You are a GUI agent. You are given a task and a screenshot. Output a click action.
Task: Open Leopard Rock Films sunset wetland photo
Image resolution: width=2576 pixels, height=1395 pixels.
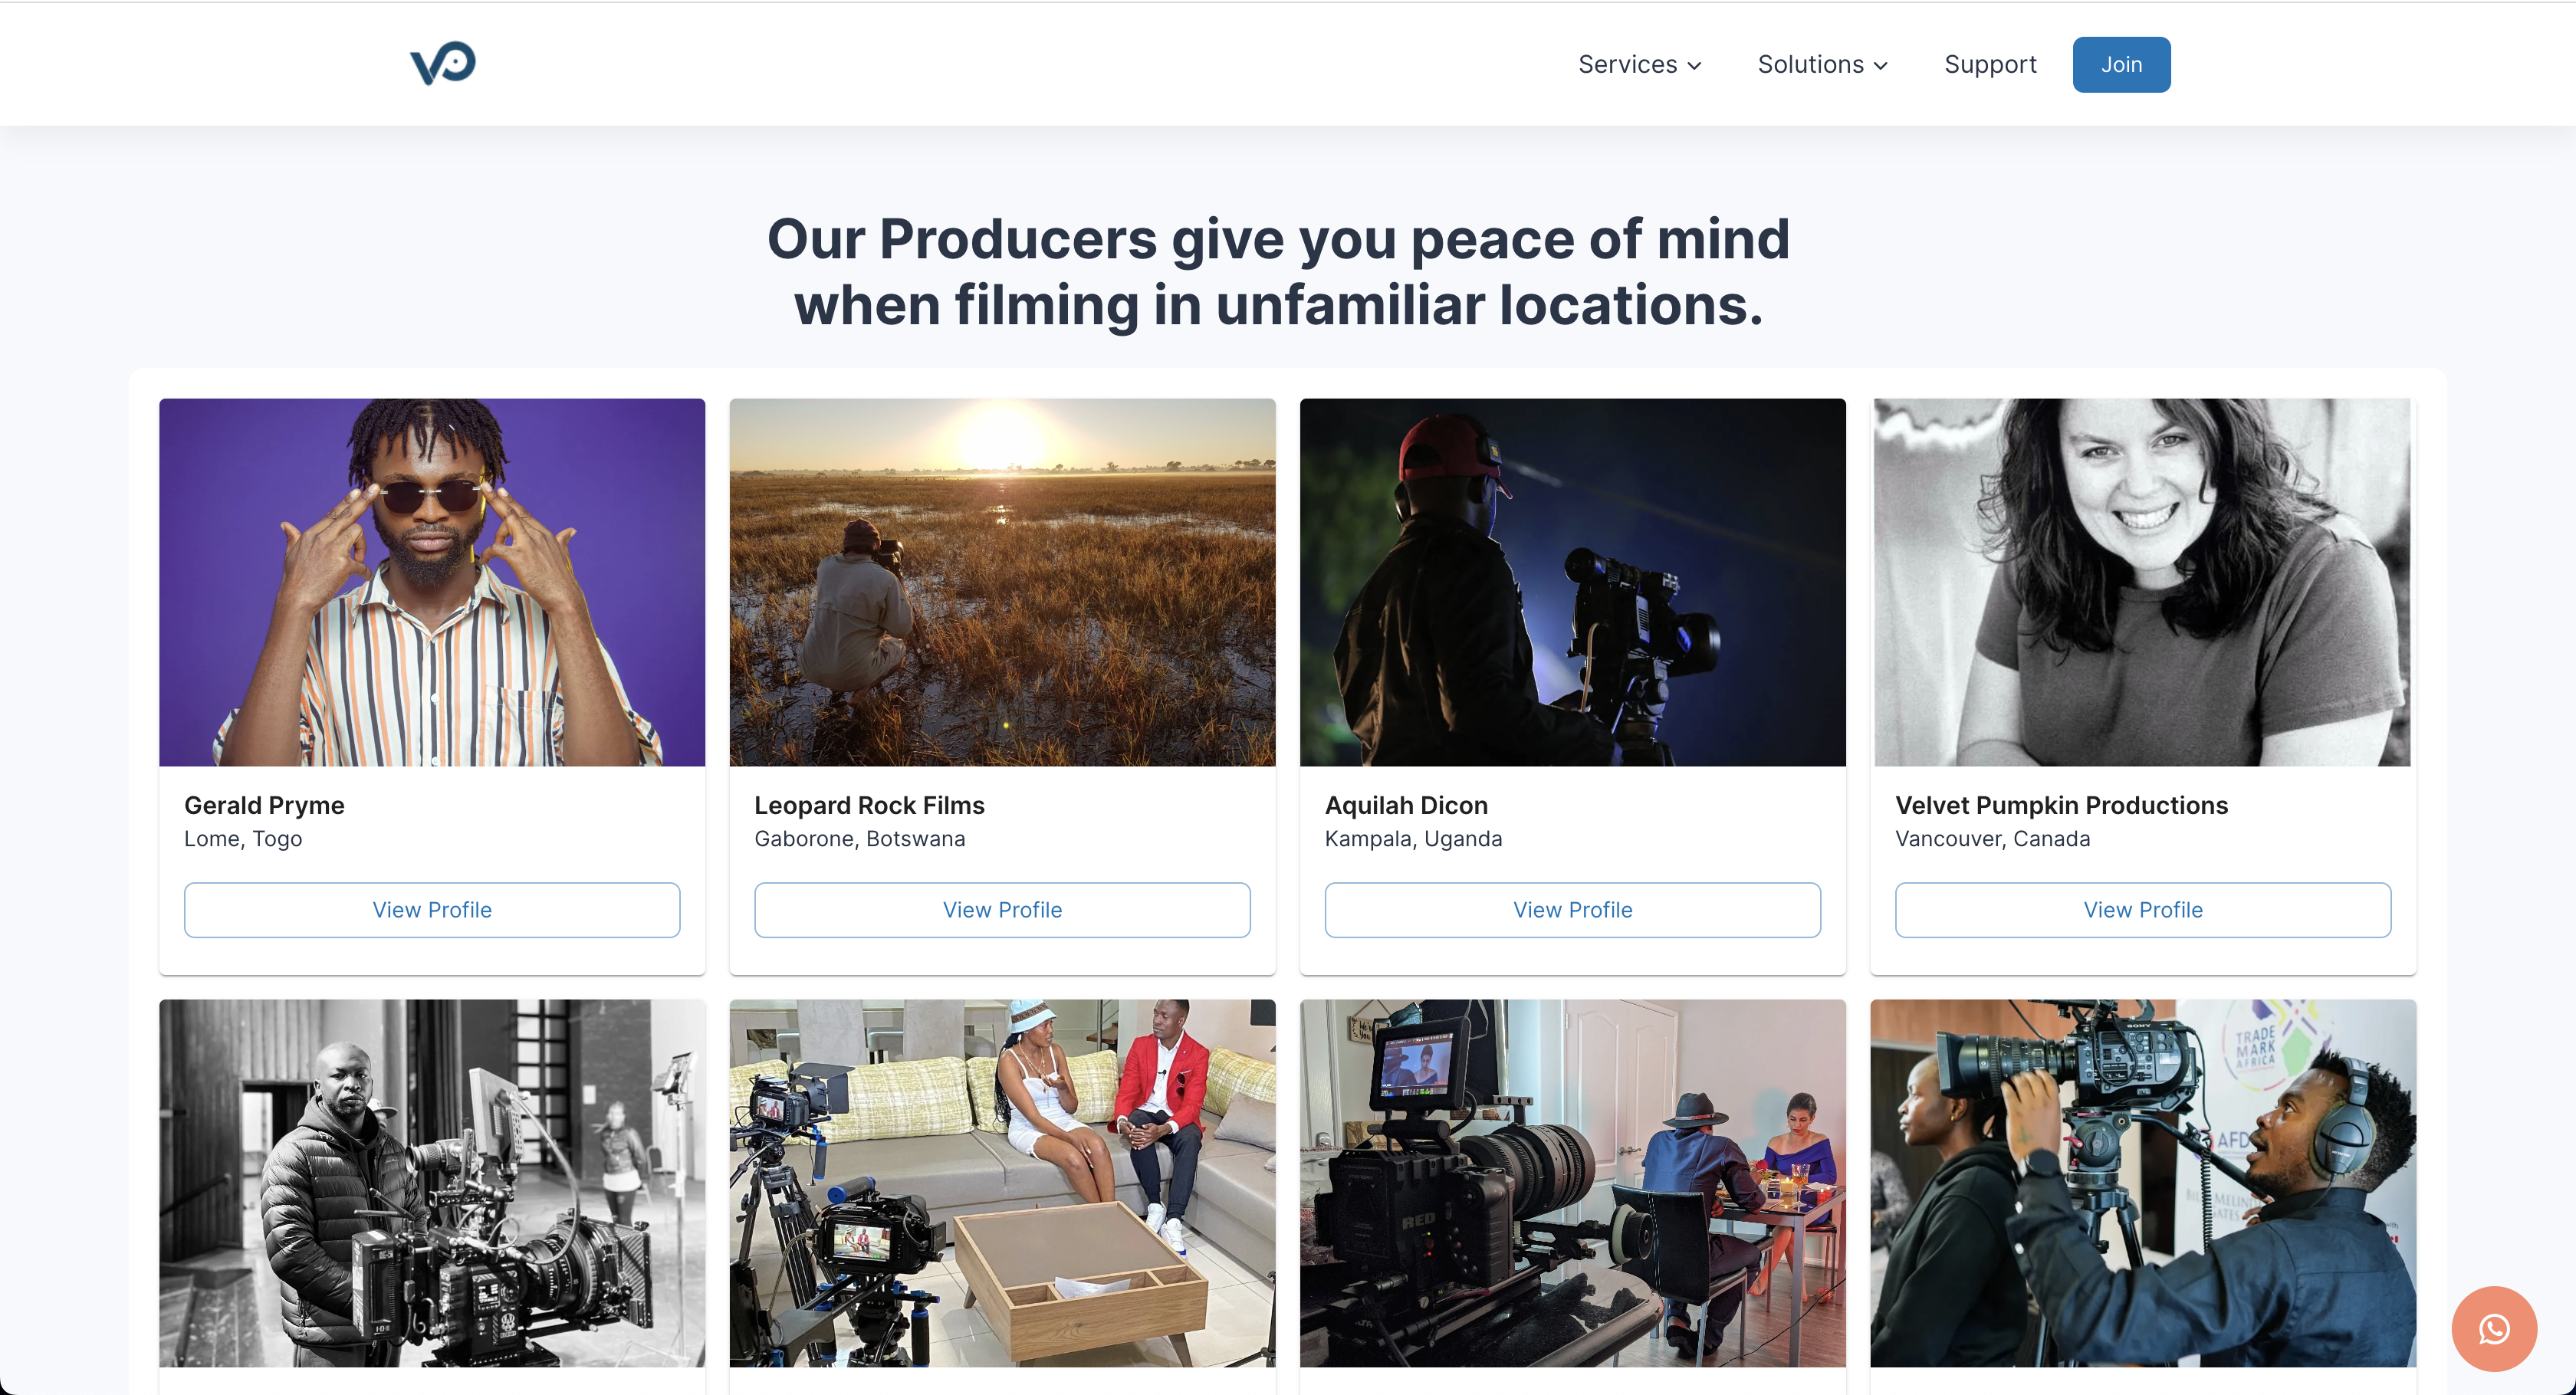[1002, 582]
